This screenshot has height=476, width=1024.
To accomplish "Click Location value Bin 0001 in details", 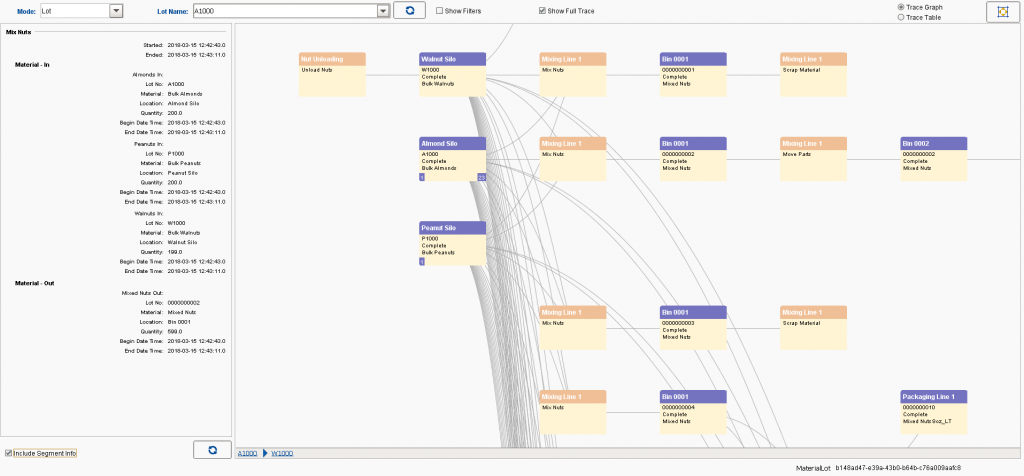I will coord(179,322).
